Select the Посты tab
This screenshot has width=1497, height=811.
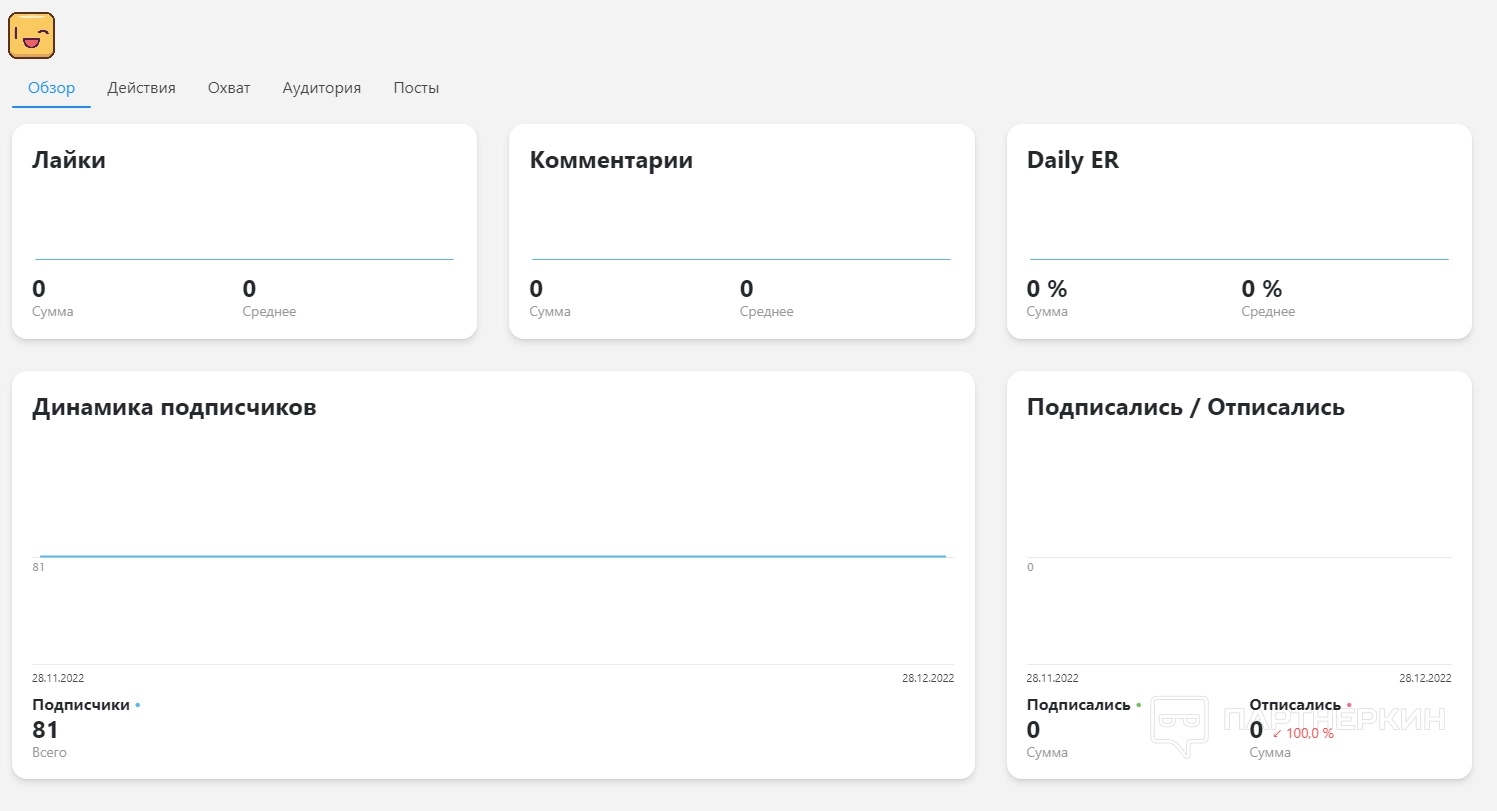416,88
